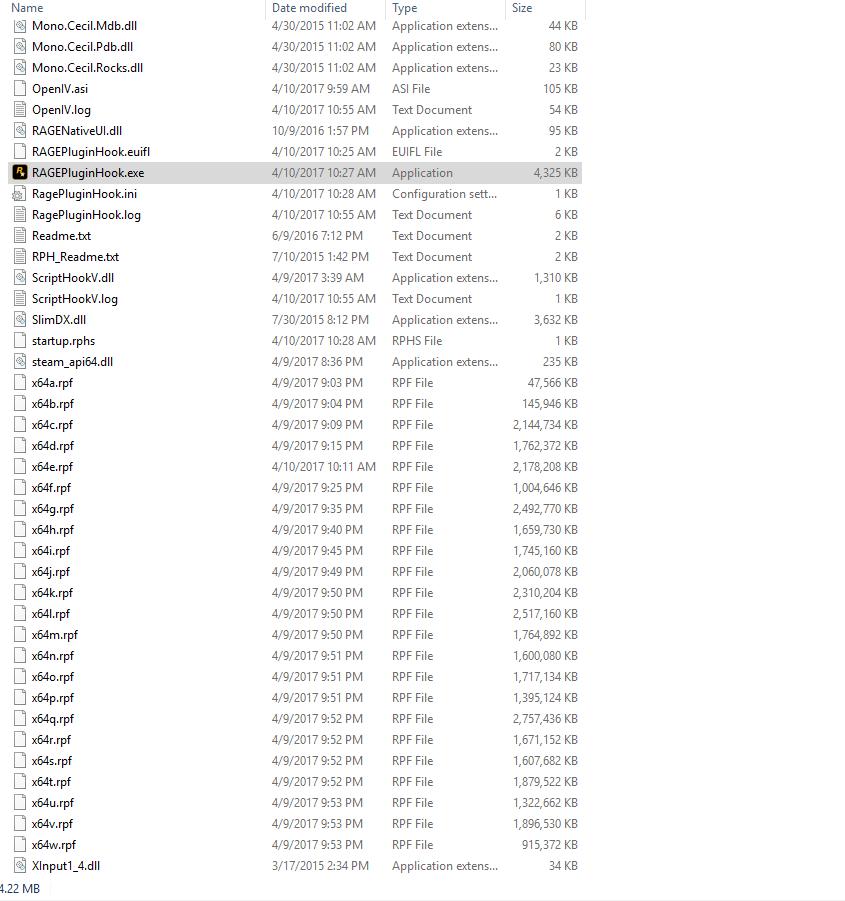The height and width of the screenshot is (901, 845).
Task: Select the Mono.Cecil.Pdb.dll file icon
Action: coord(20,47)
